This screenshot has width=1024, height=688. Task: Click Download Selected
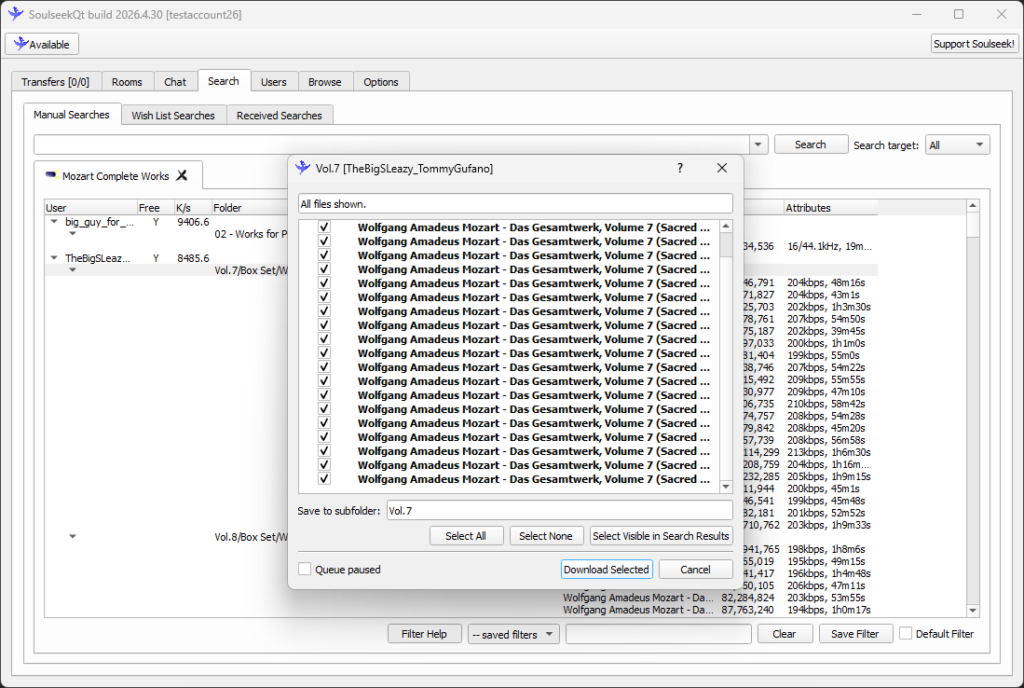click(x=606, y=569)
